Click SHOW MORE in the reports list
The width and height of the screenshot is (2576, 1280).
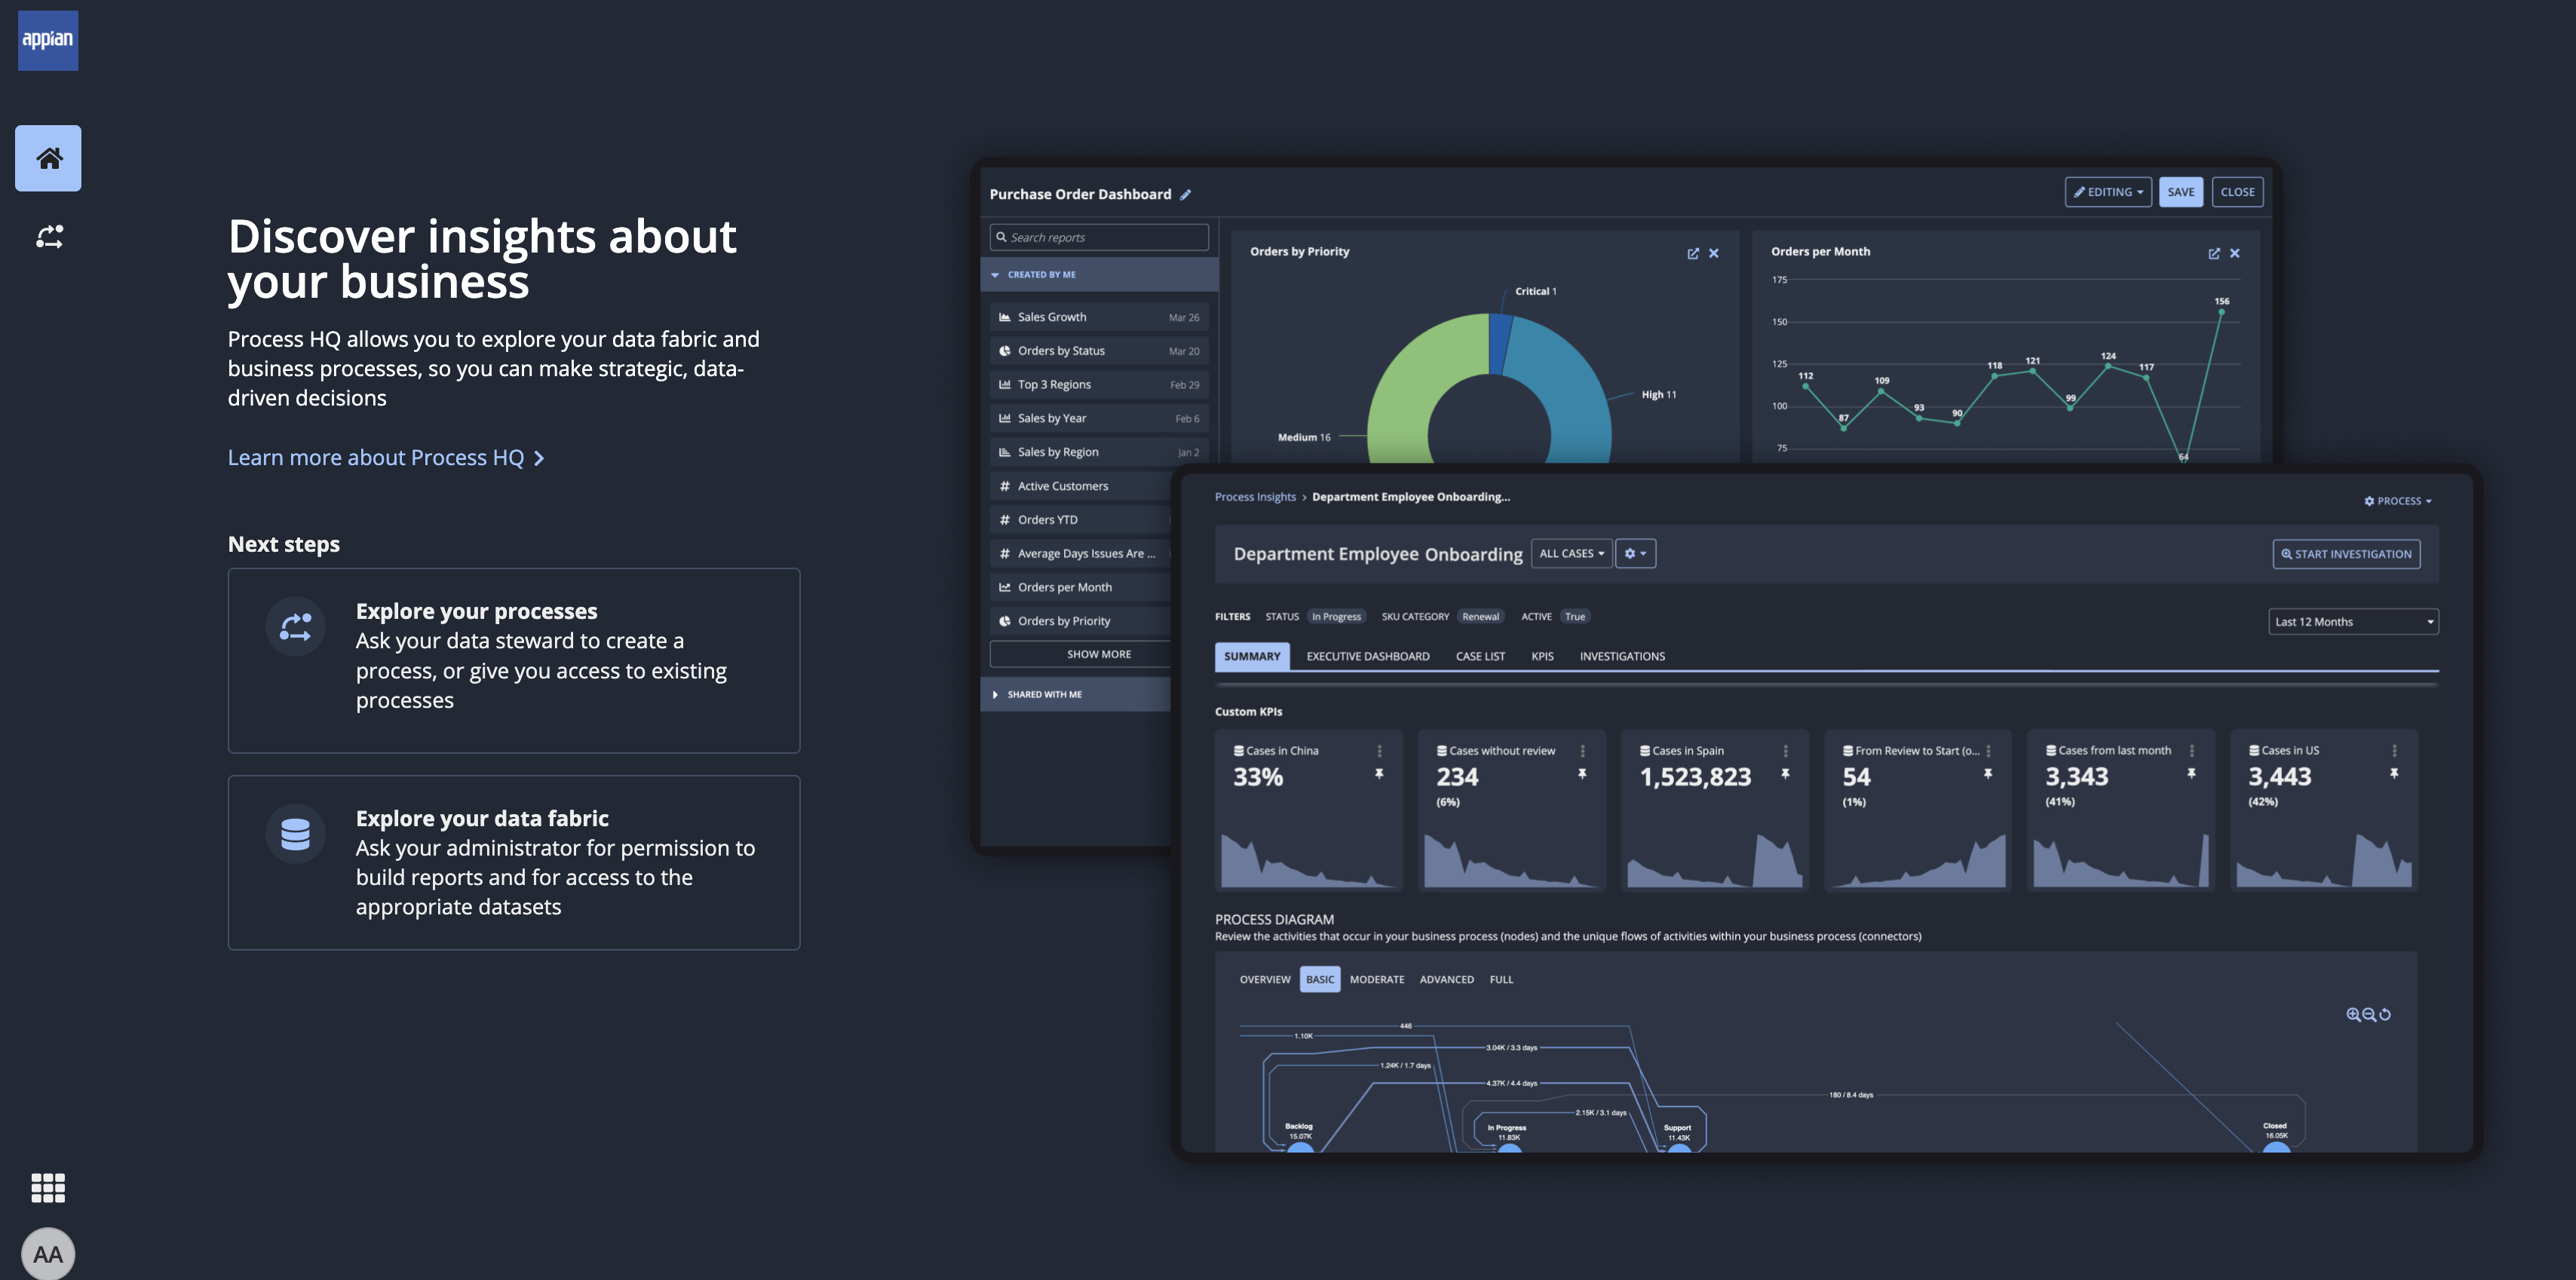(x=1080, y=654)
